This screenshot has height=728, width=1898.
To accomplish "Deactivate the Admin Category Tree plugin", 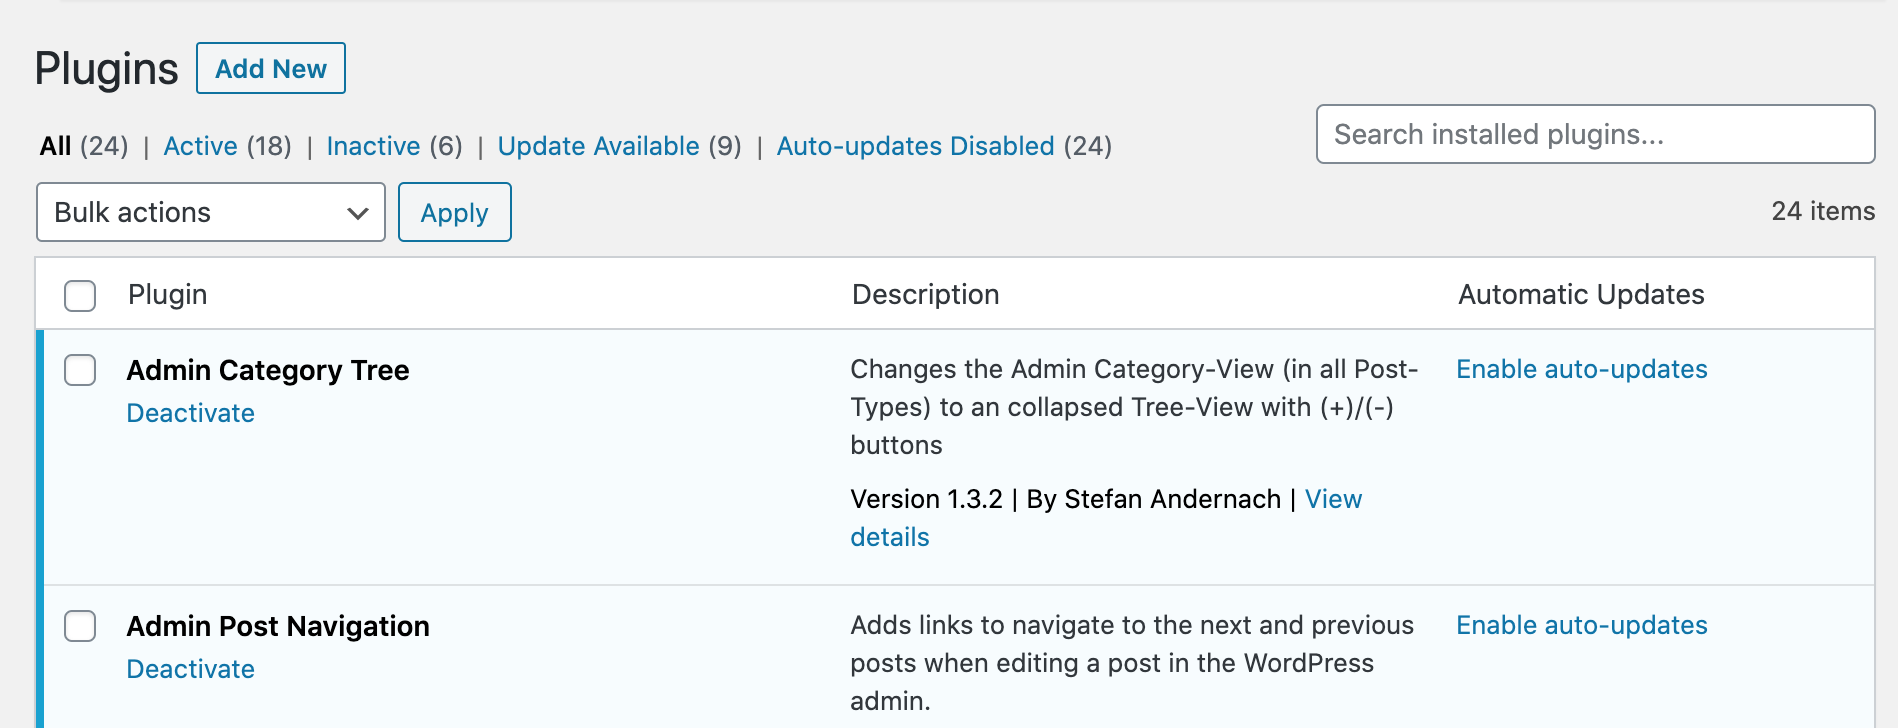I will 190,413.
